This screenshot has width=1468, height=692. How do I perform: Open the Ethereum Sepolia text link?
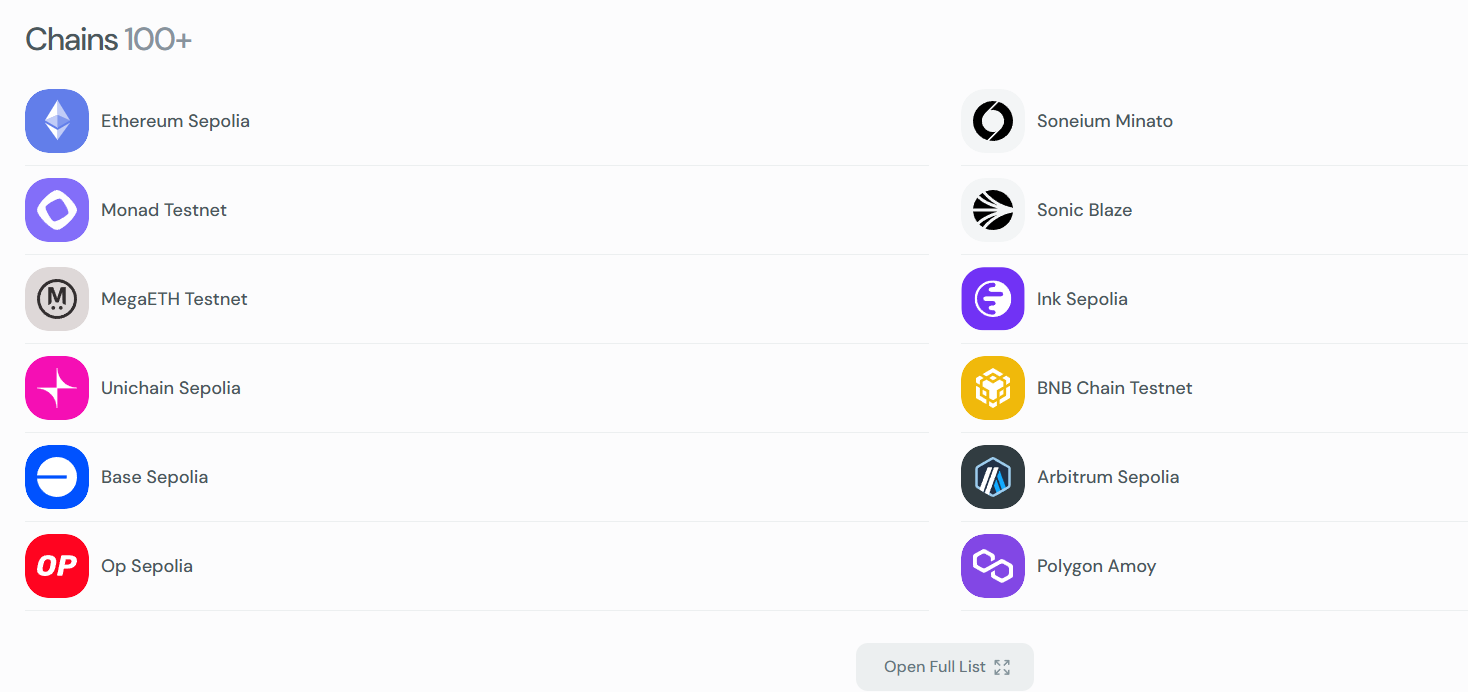click(x=175, y=121)
